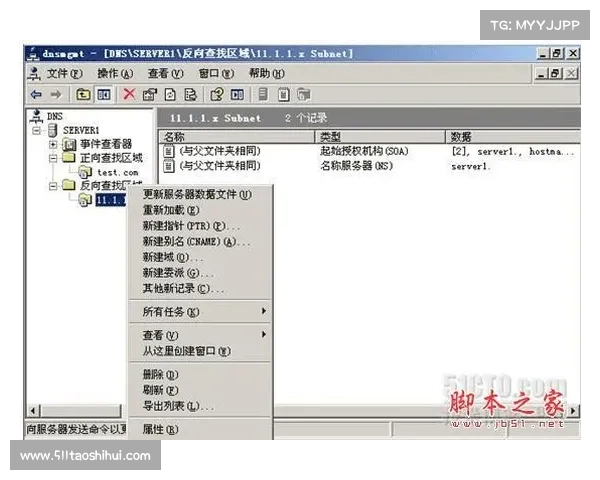Image resolution: width=600 pixels, height=480 pixels.
Task: Choose 从这里创建窗口(W) menu entry
Action: [x=201, y=351]
